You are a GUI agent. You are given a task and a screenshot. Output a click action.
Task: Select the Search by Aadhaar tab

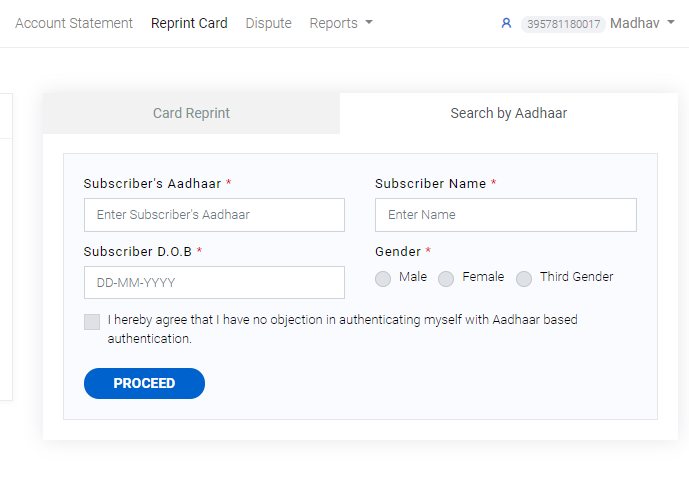coord(508,113)
